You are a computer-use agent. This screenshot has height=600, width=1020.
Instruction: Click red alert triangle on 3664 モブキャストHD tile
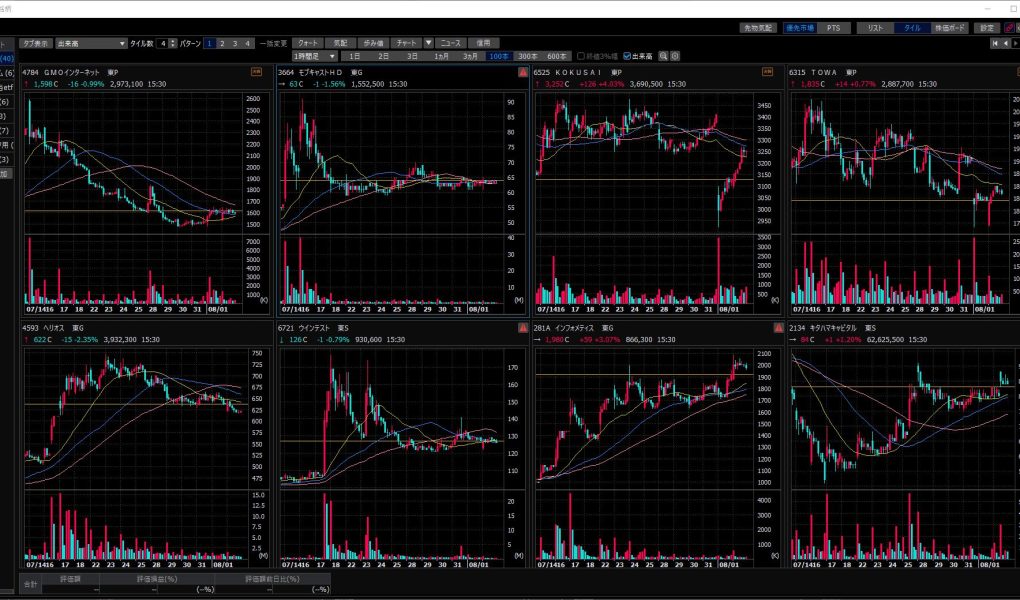coord(522,73)
